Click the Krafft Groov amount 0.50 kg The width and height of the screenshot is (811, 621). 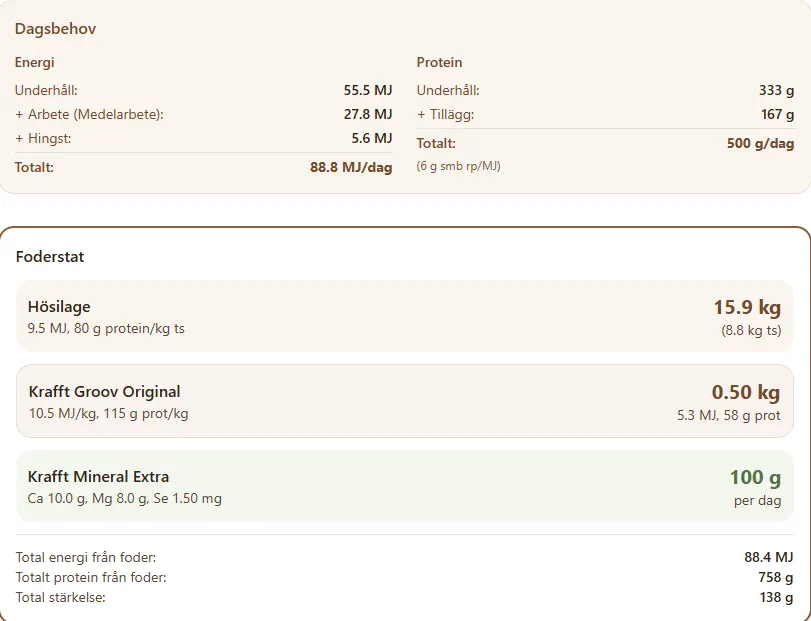pyautogui.click(x=745, y=392)
